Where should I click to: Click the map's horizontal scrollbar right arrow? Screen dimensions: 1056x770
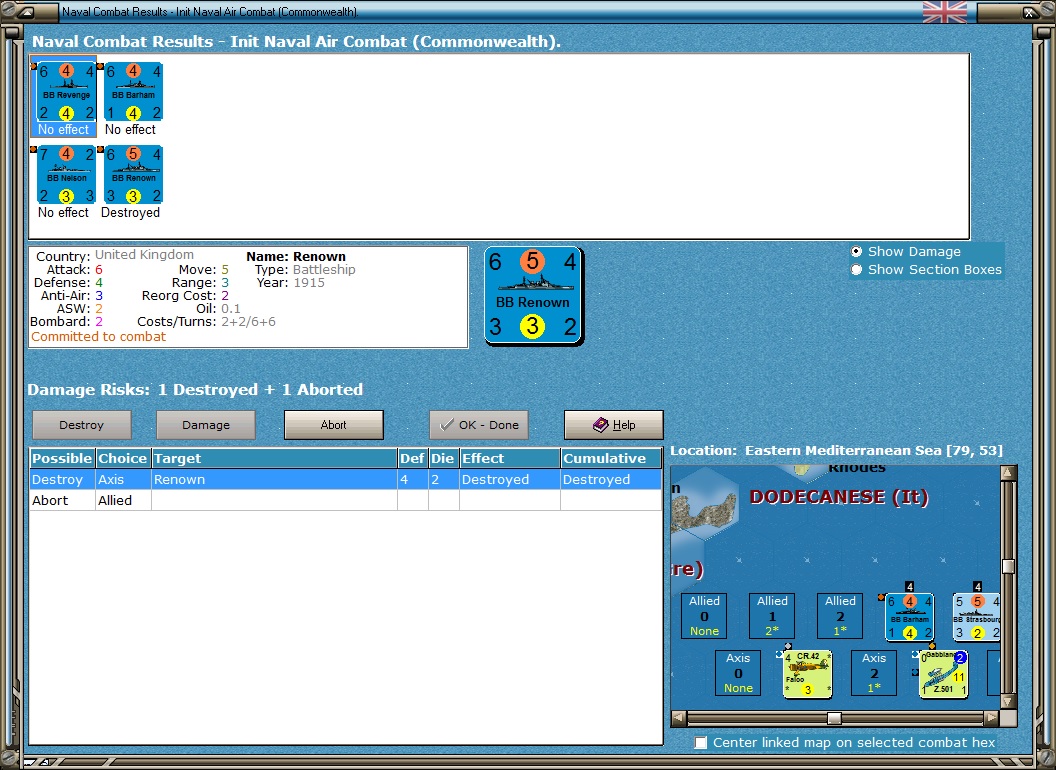(x=991, y=718)
